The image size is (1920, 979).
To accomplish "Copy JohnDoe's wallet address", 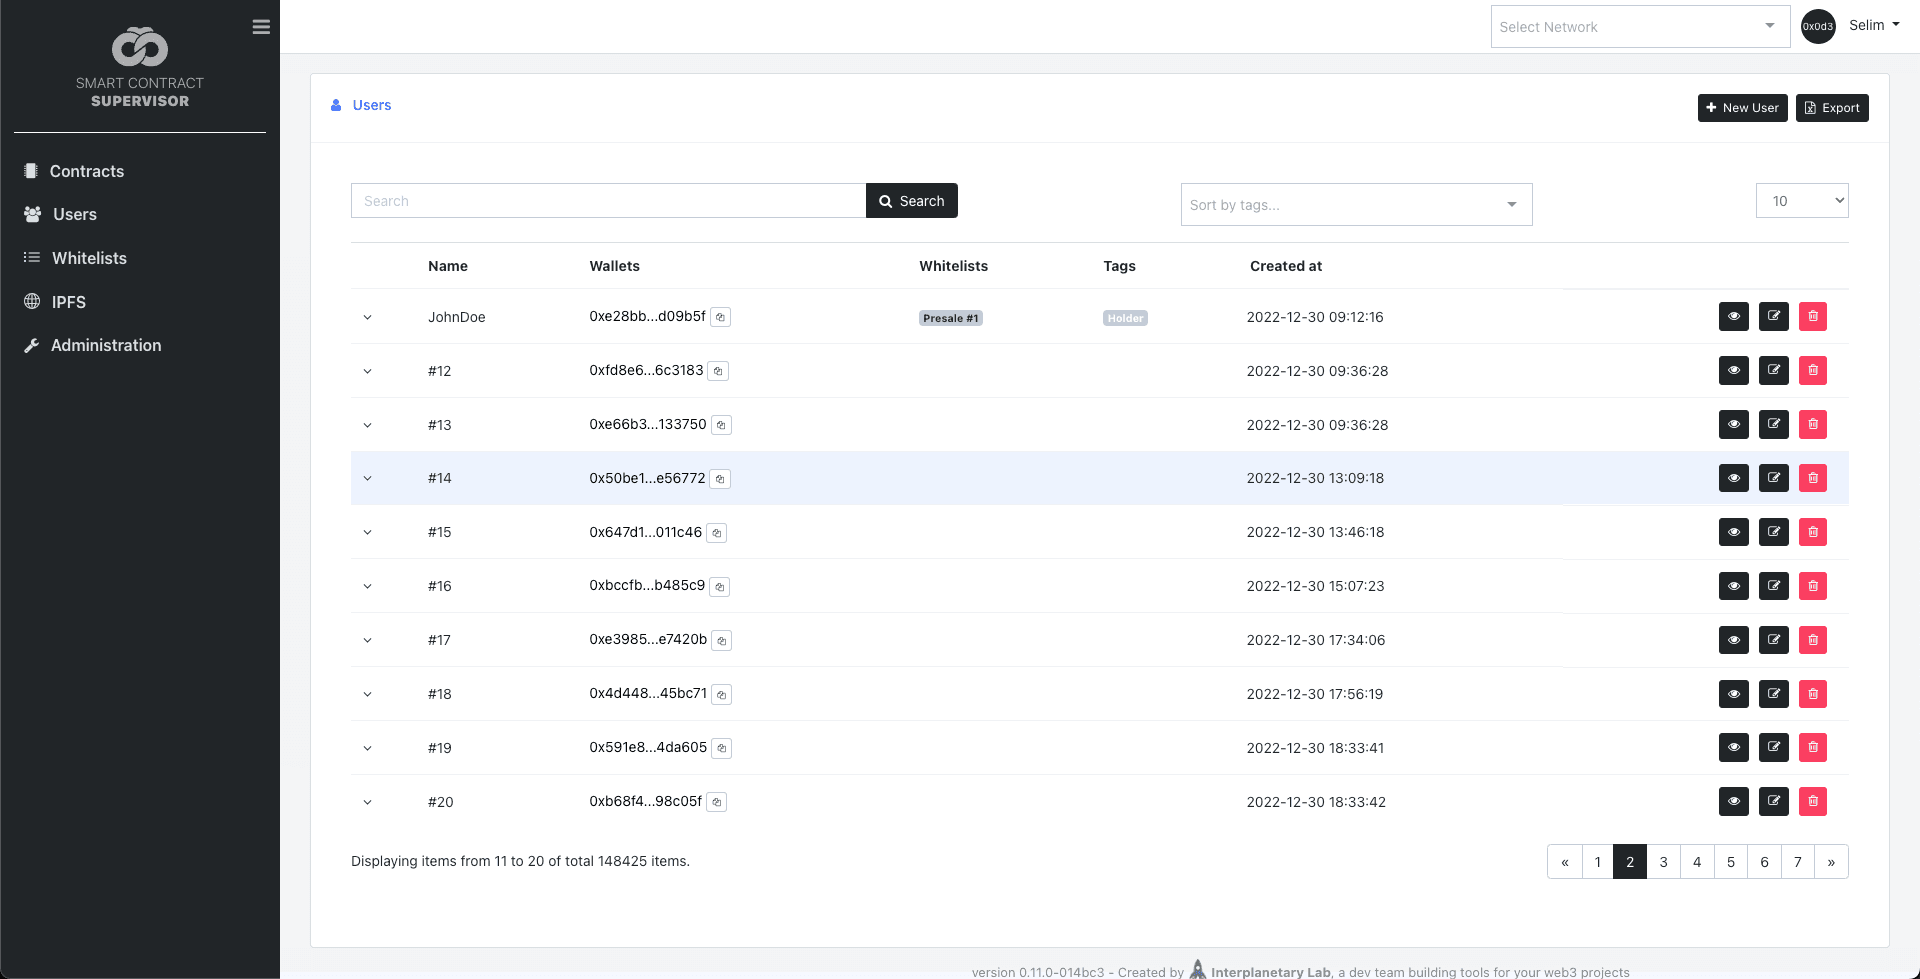I will [720, 317].
